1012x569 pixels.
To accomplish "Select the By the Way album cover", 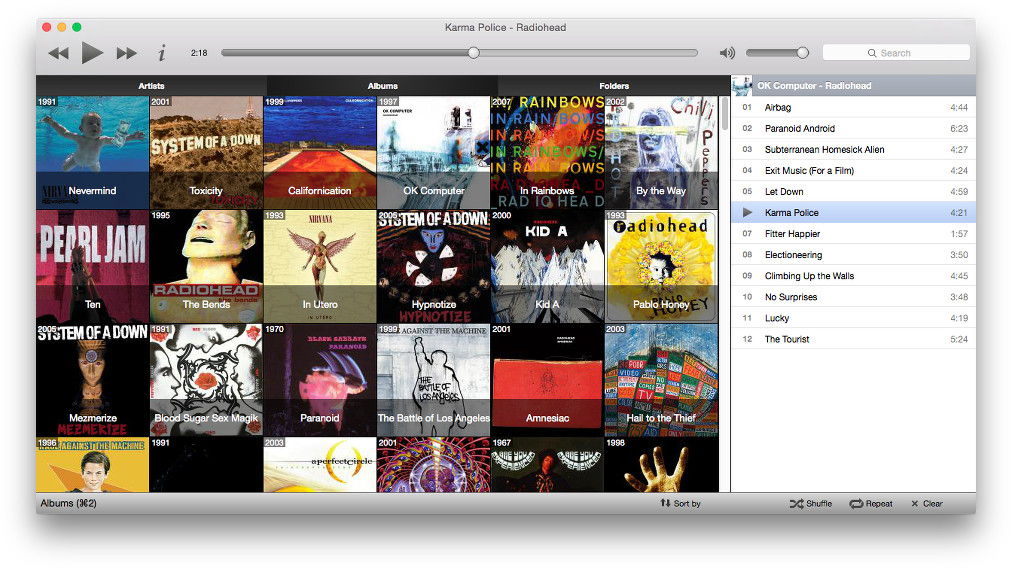I will click(661, 152).
